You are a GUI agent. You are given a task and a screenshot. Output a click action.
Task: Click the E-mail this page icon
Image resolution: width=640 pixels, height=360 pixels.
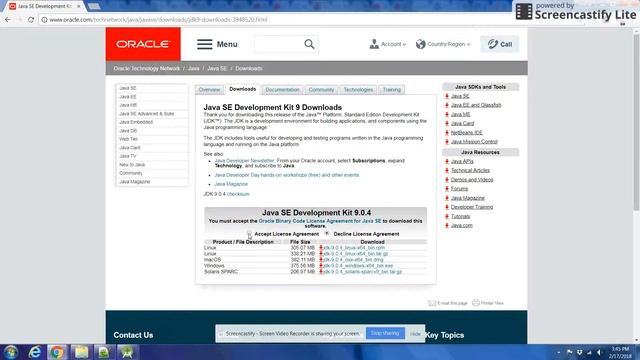point(432,303)
